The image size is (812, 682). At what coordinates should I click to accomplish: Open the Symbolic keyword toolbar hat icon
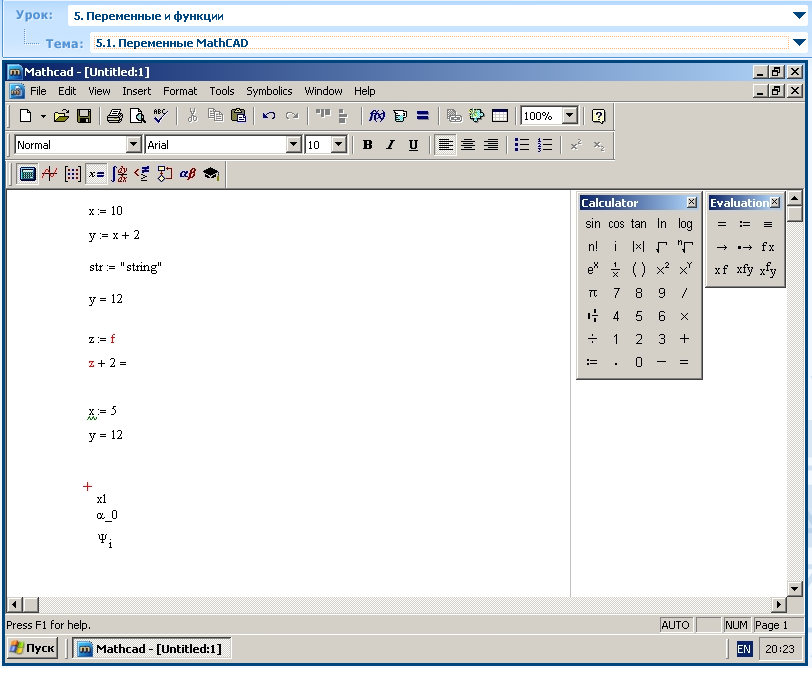pyautogui.click(x=211, y=174)
